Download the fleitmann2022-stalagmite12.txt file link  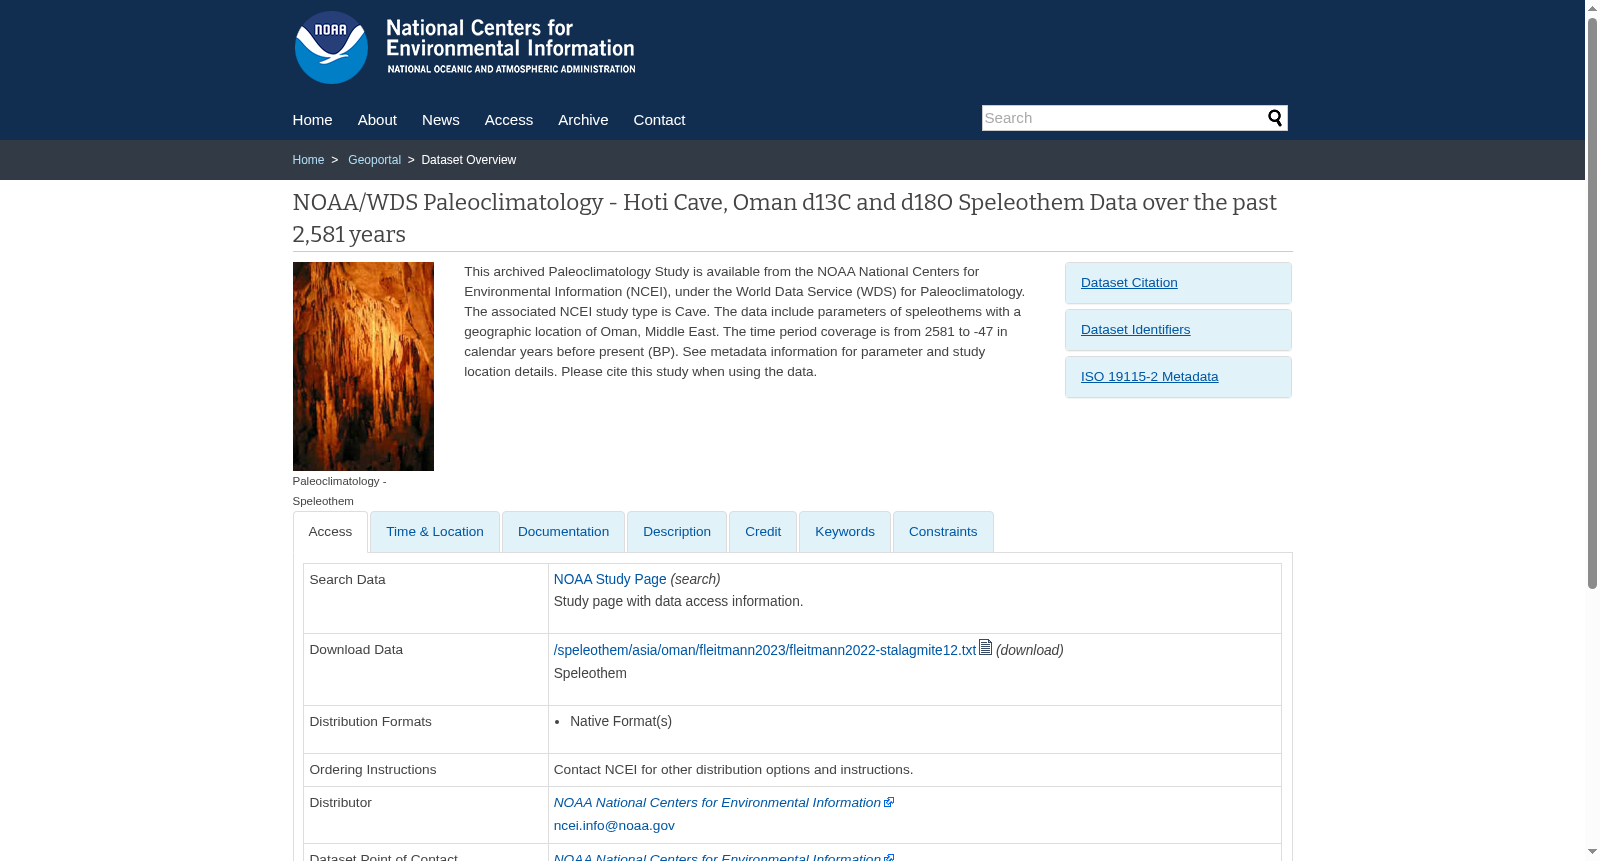(x=765, y=650)
